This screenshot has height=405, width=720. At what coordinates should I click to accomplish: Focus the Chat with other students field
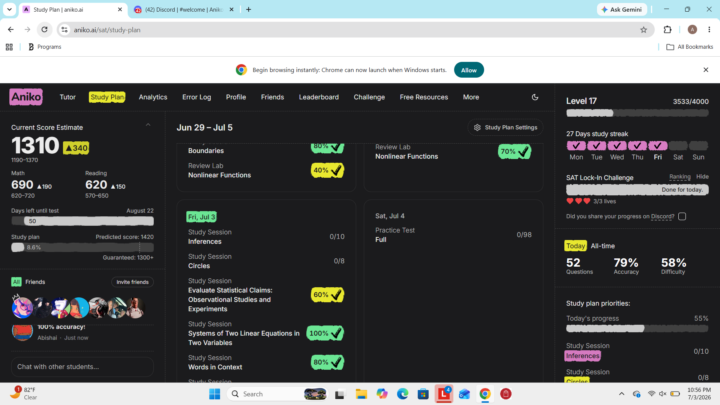82,366
